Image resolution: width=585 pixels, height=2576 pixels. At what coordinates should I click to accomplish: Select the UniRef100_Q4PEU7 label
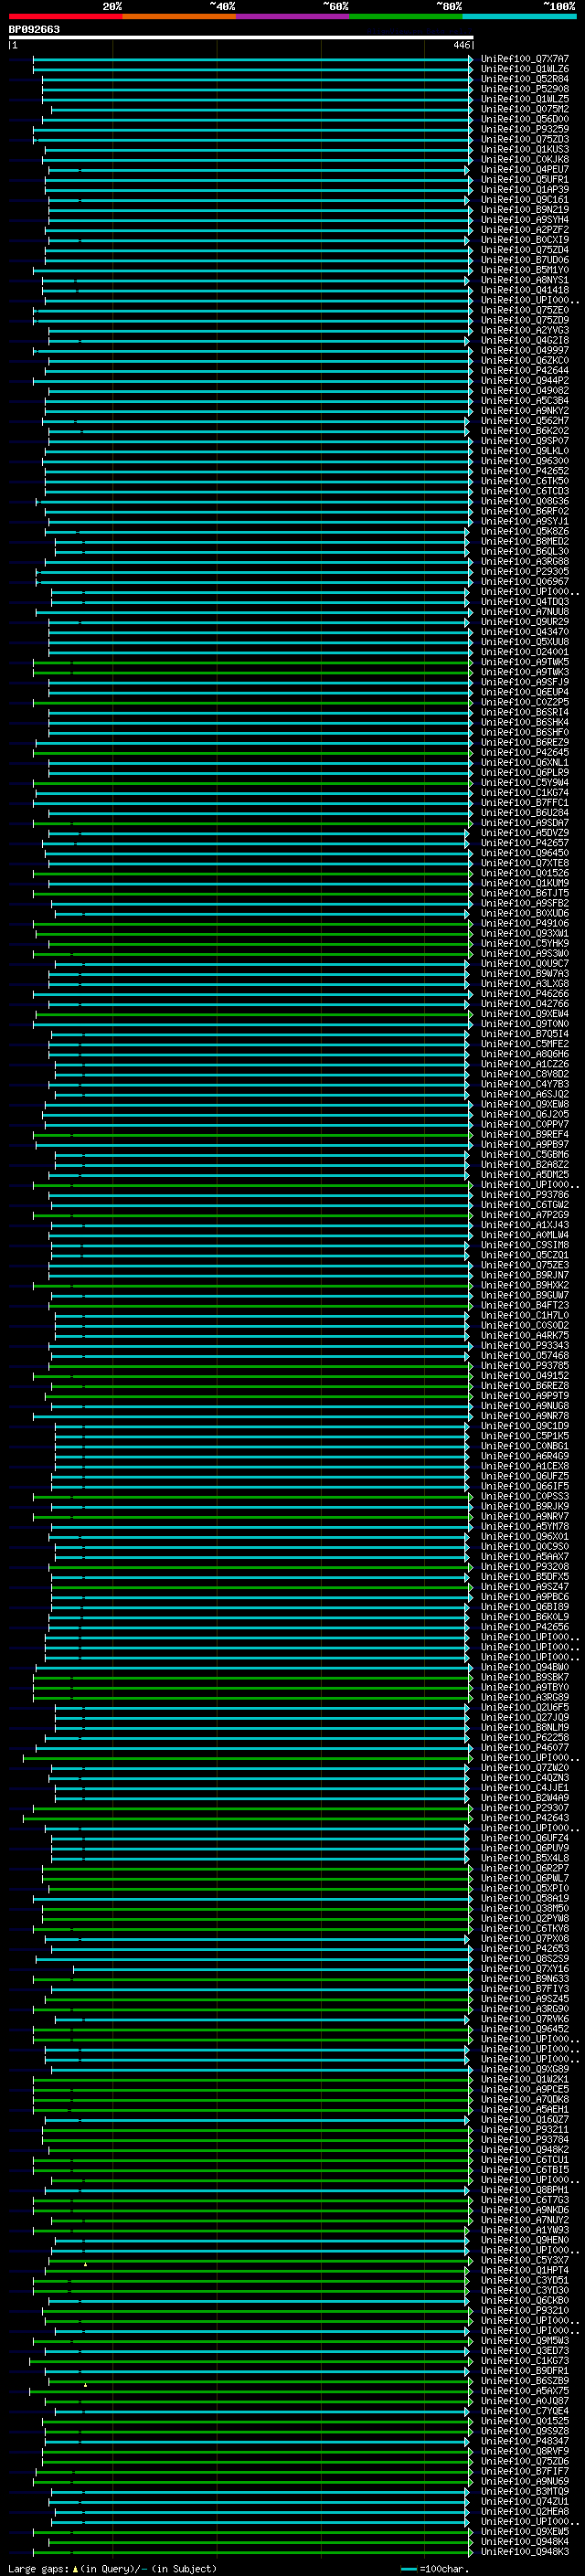(x=524, y=169)
